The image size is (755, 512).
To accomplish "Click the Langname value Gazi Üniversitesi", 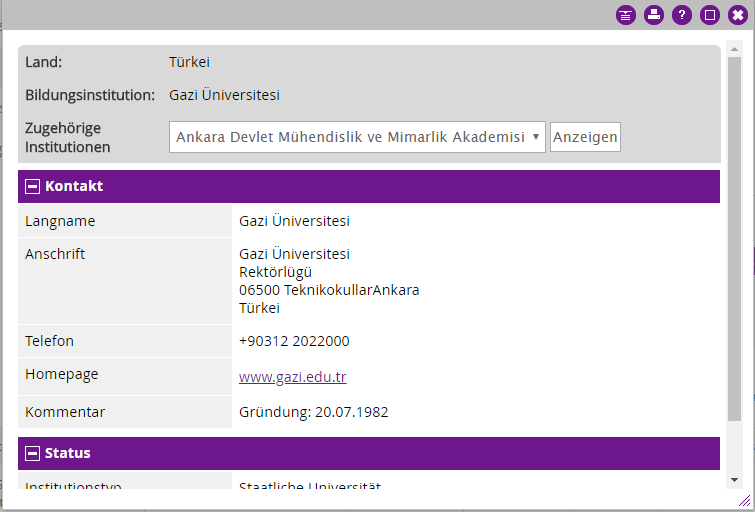I will (x=294, y=221).
